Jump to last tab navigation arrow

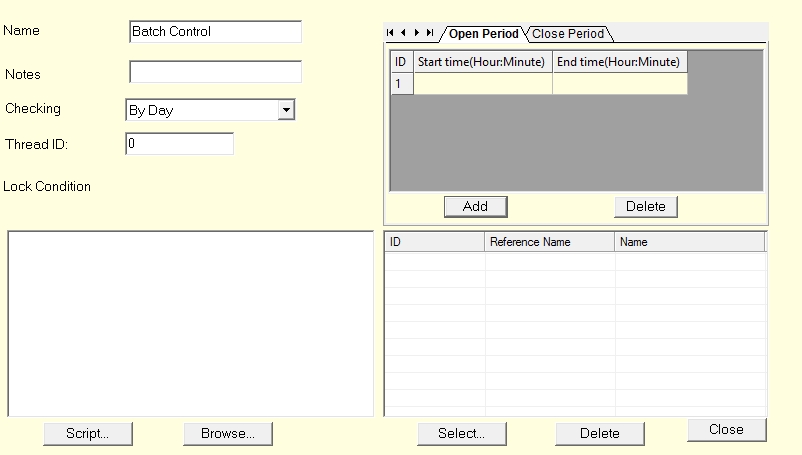(x=429, y=34)
